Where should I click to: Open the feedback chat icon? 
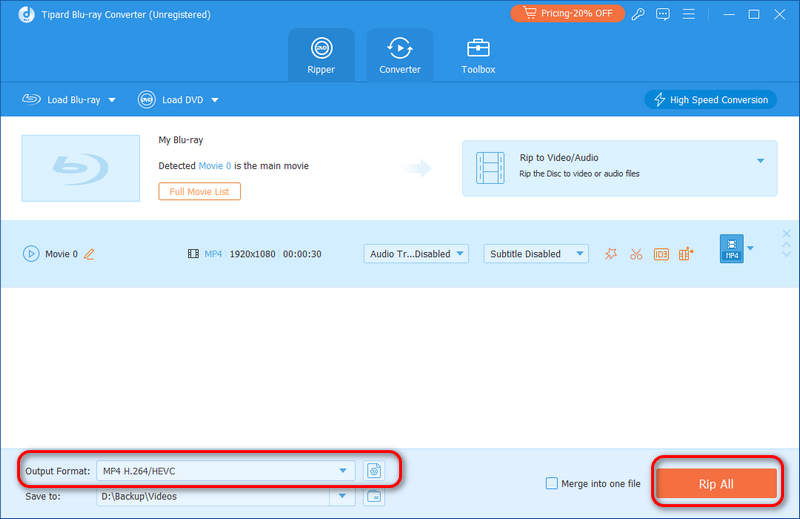(x=663, y=14)
